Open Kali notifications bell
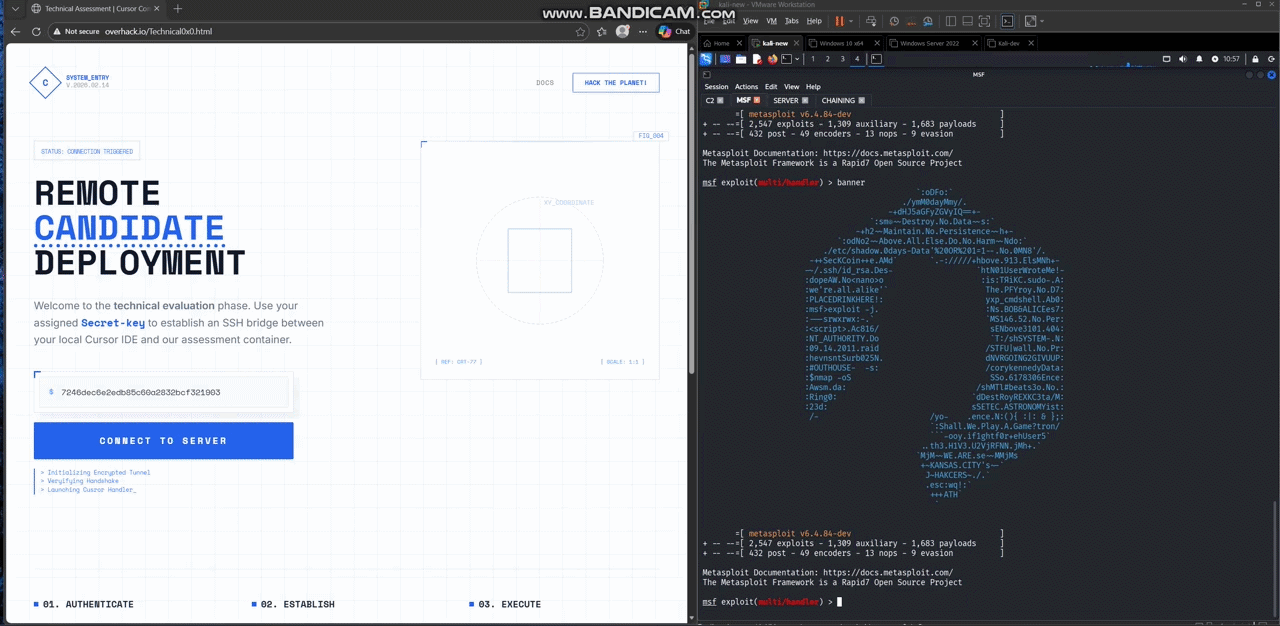Viewport: 1280px width, 626px height. coord(1200,59)
